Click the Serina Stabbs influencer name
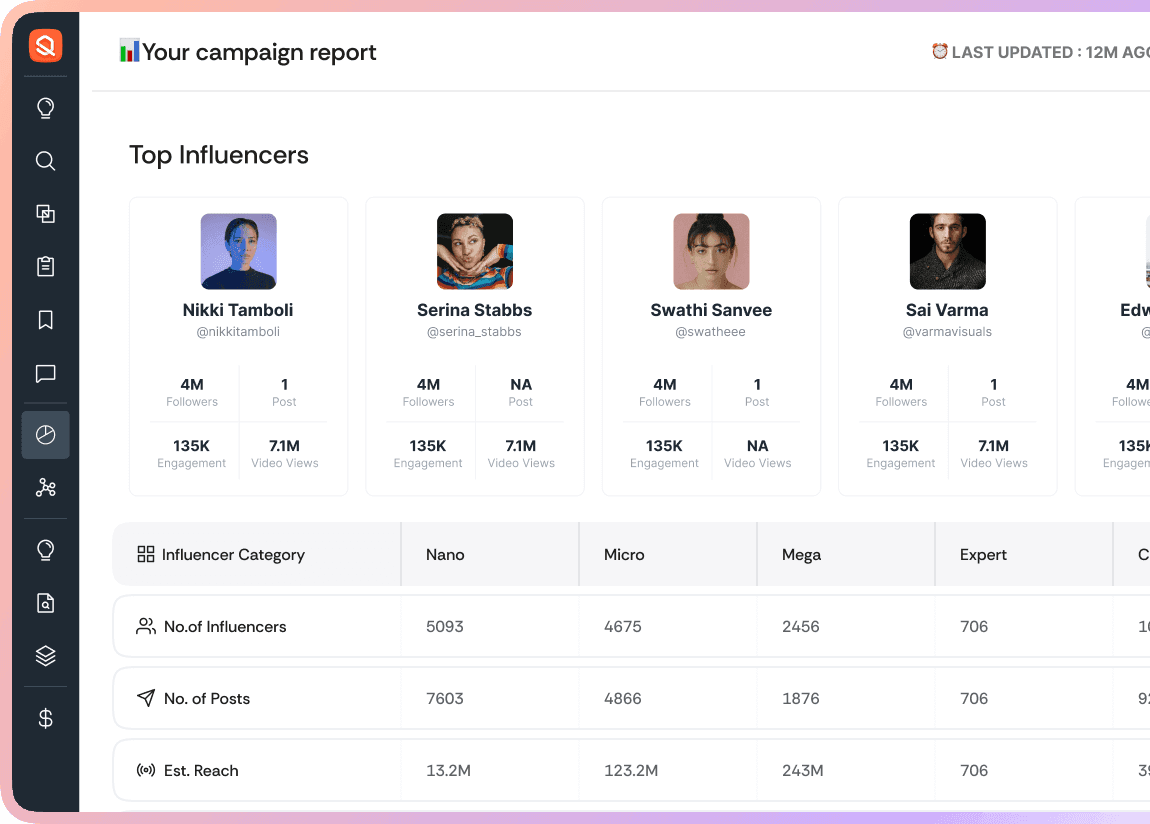The height and width of the screenshot is (824, 1150). click(474, 310)
